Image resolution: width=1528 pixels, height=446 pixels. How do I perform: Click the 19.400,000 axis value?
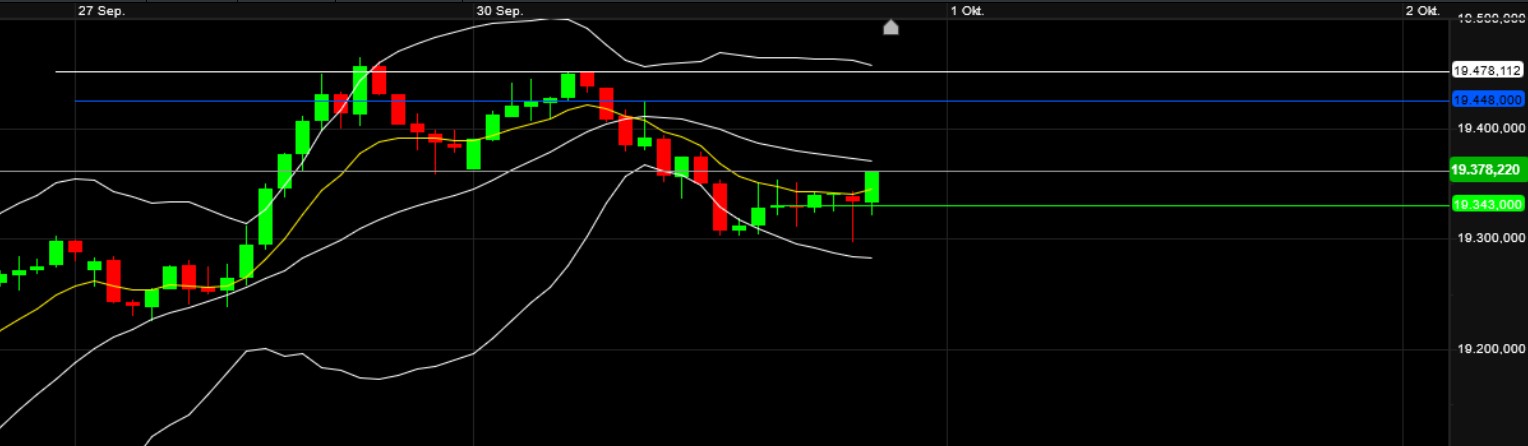(1489, 128)
